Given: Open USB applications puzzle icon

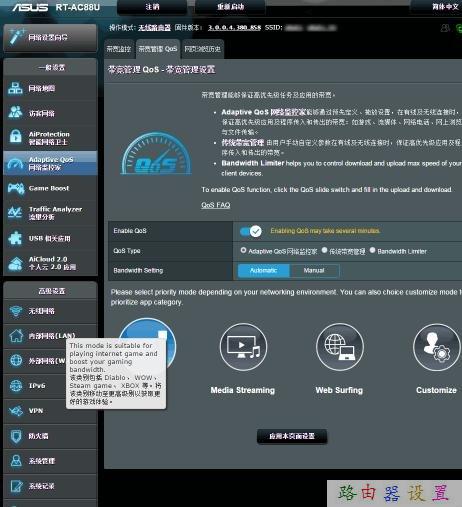Looking at the screenshot, I should (15, 238).
